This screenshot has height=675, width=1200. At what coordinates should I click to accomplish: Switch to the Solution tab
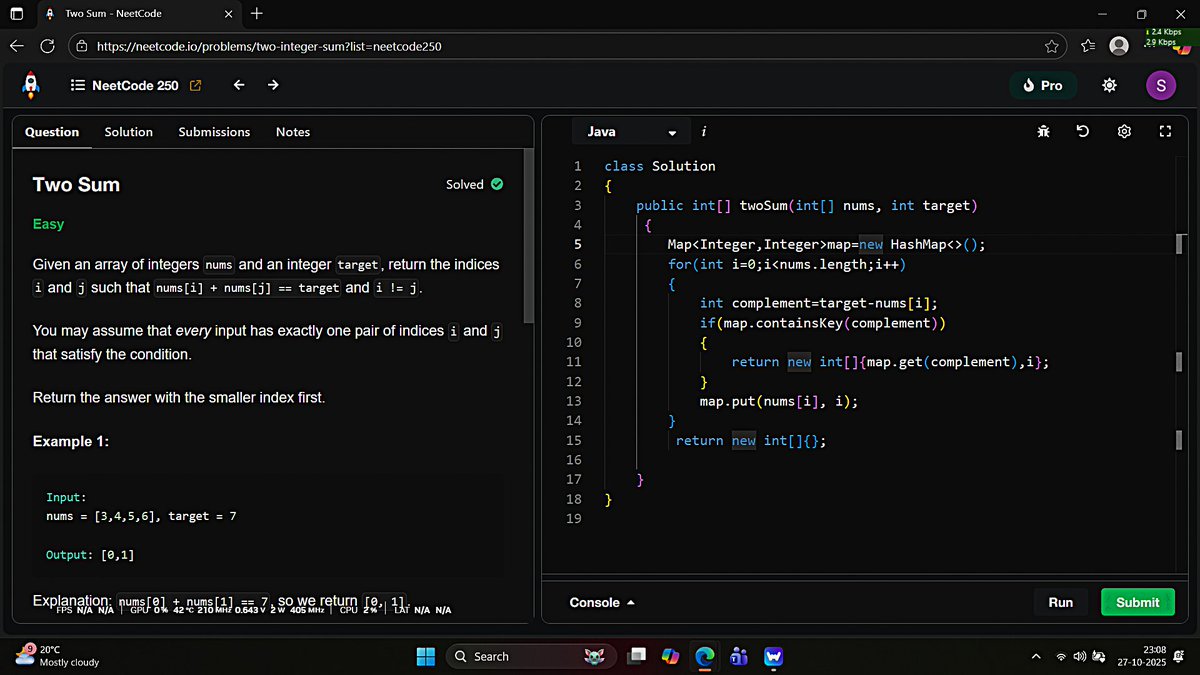tap(128, 131)
